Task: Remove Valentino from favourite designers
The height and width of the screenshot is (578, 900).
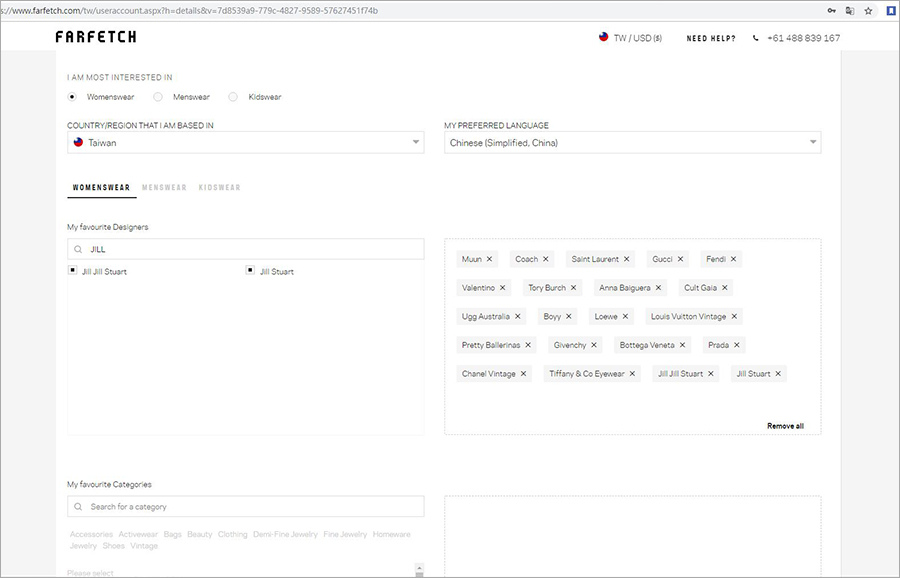Action: tap(503, 288)
